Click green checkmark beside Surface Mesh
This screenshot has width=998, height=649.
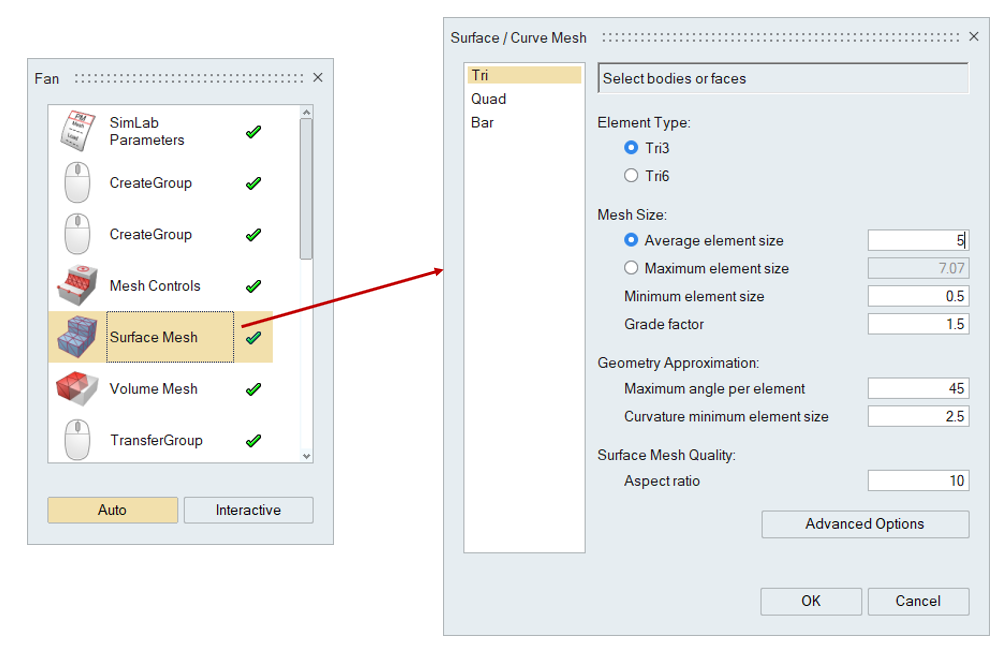point(253,337)
